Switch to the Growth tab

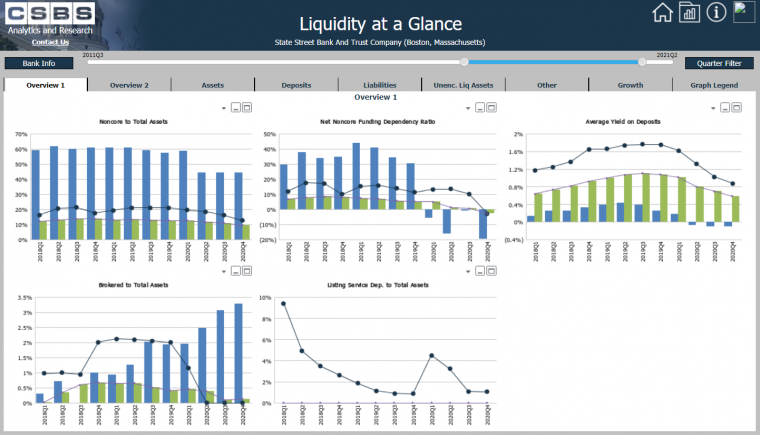coord(630,85)
